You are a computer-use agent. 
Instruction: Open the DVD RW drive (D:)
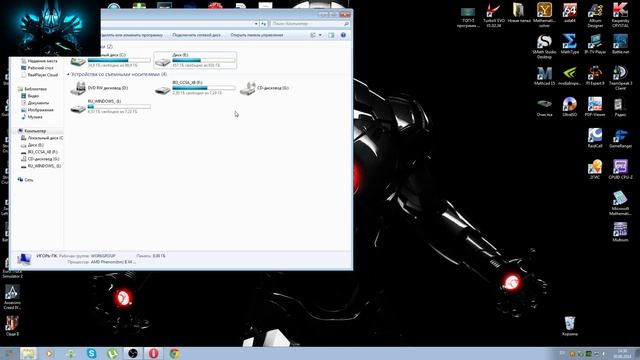(x=100, y=88)
